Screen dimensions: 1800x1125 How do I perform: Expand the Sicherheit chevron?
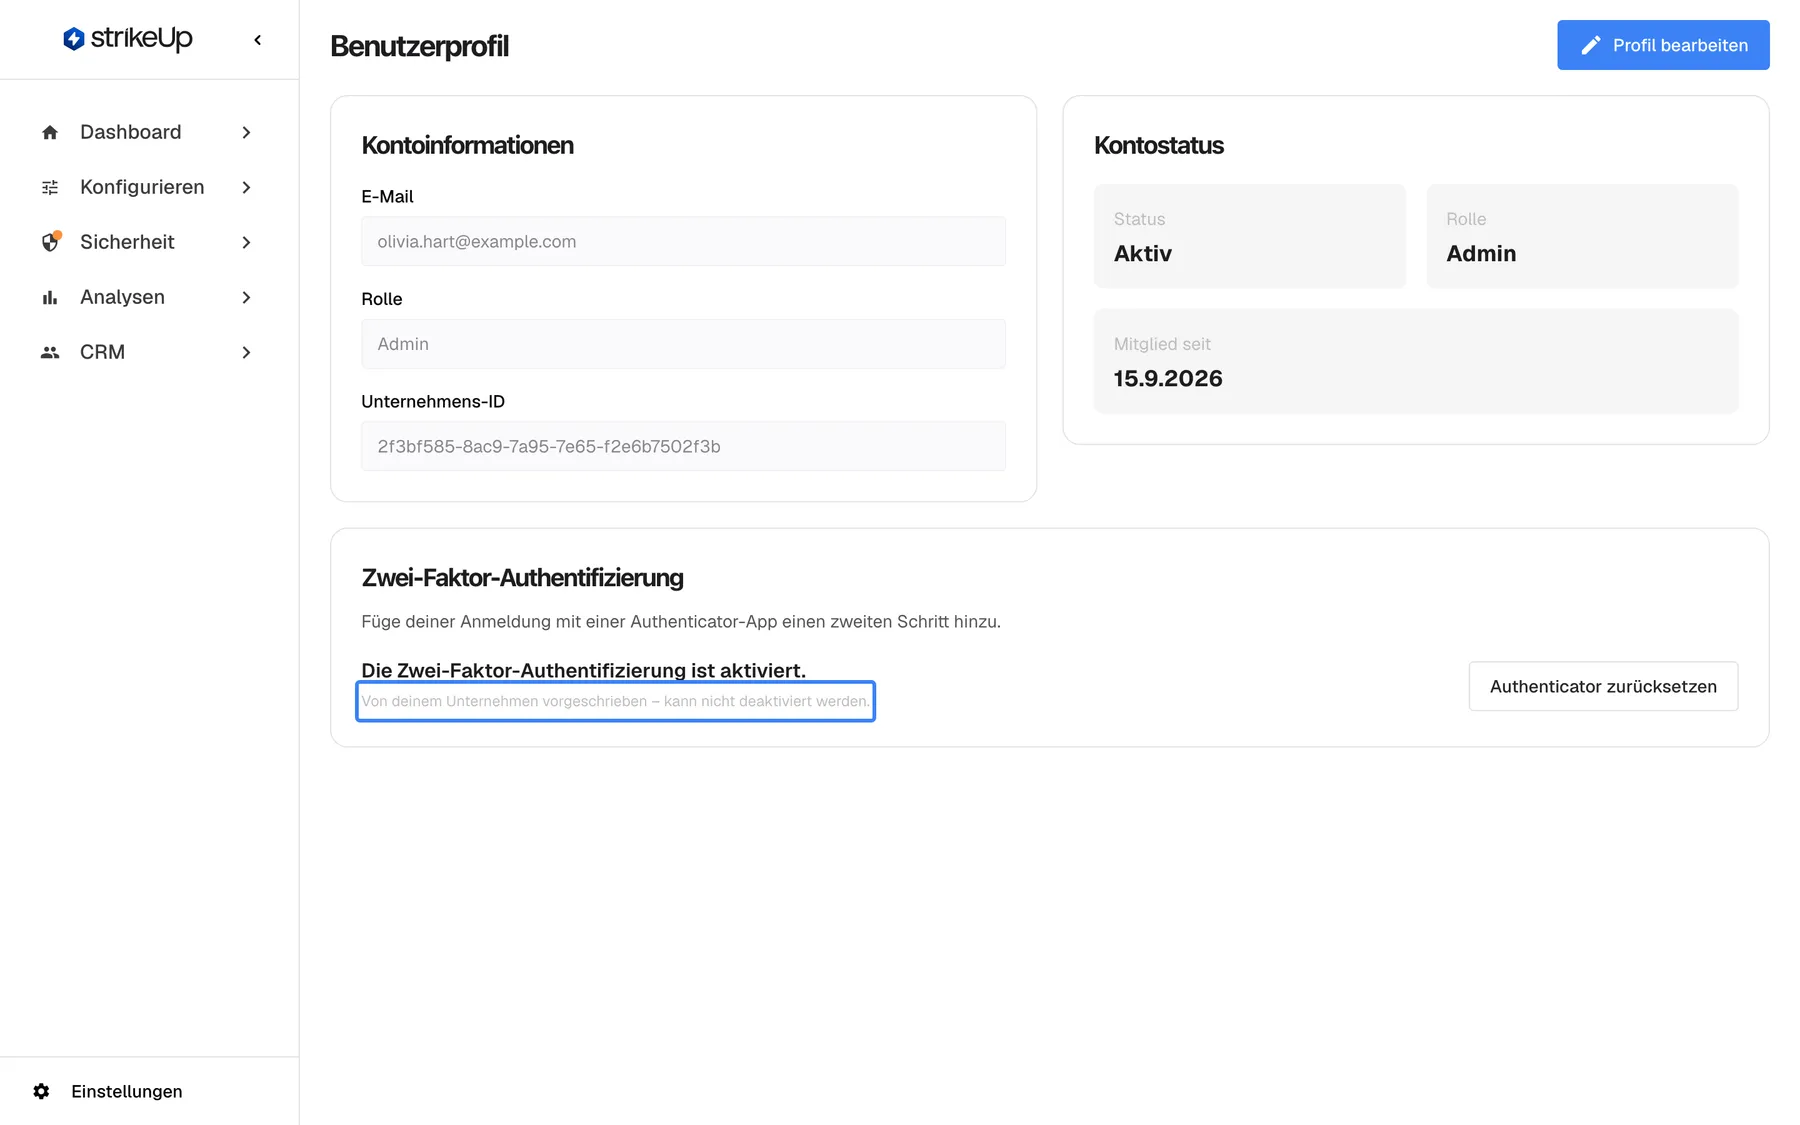pyautogui.click(x=246, y=242)
